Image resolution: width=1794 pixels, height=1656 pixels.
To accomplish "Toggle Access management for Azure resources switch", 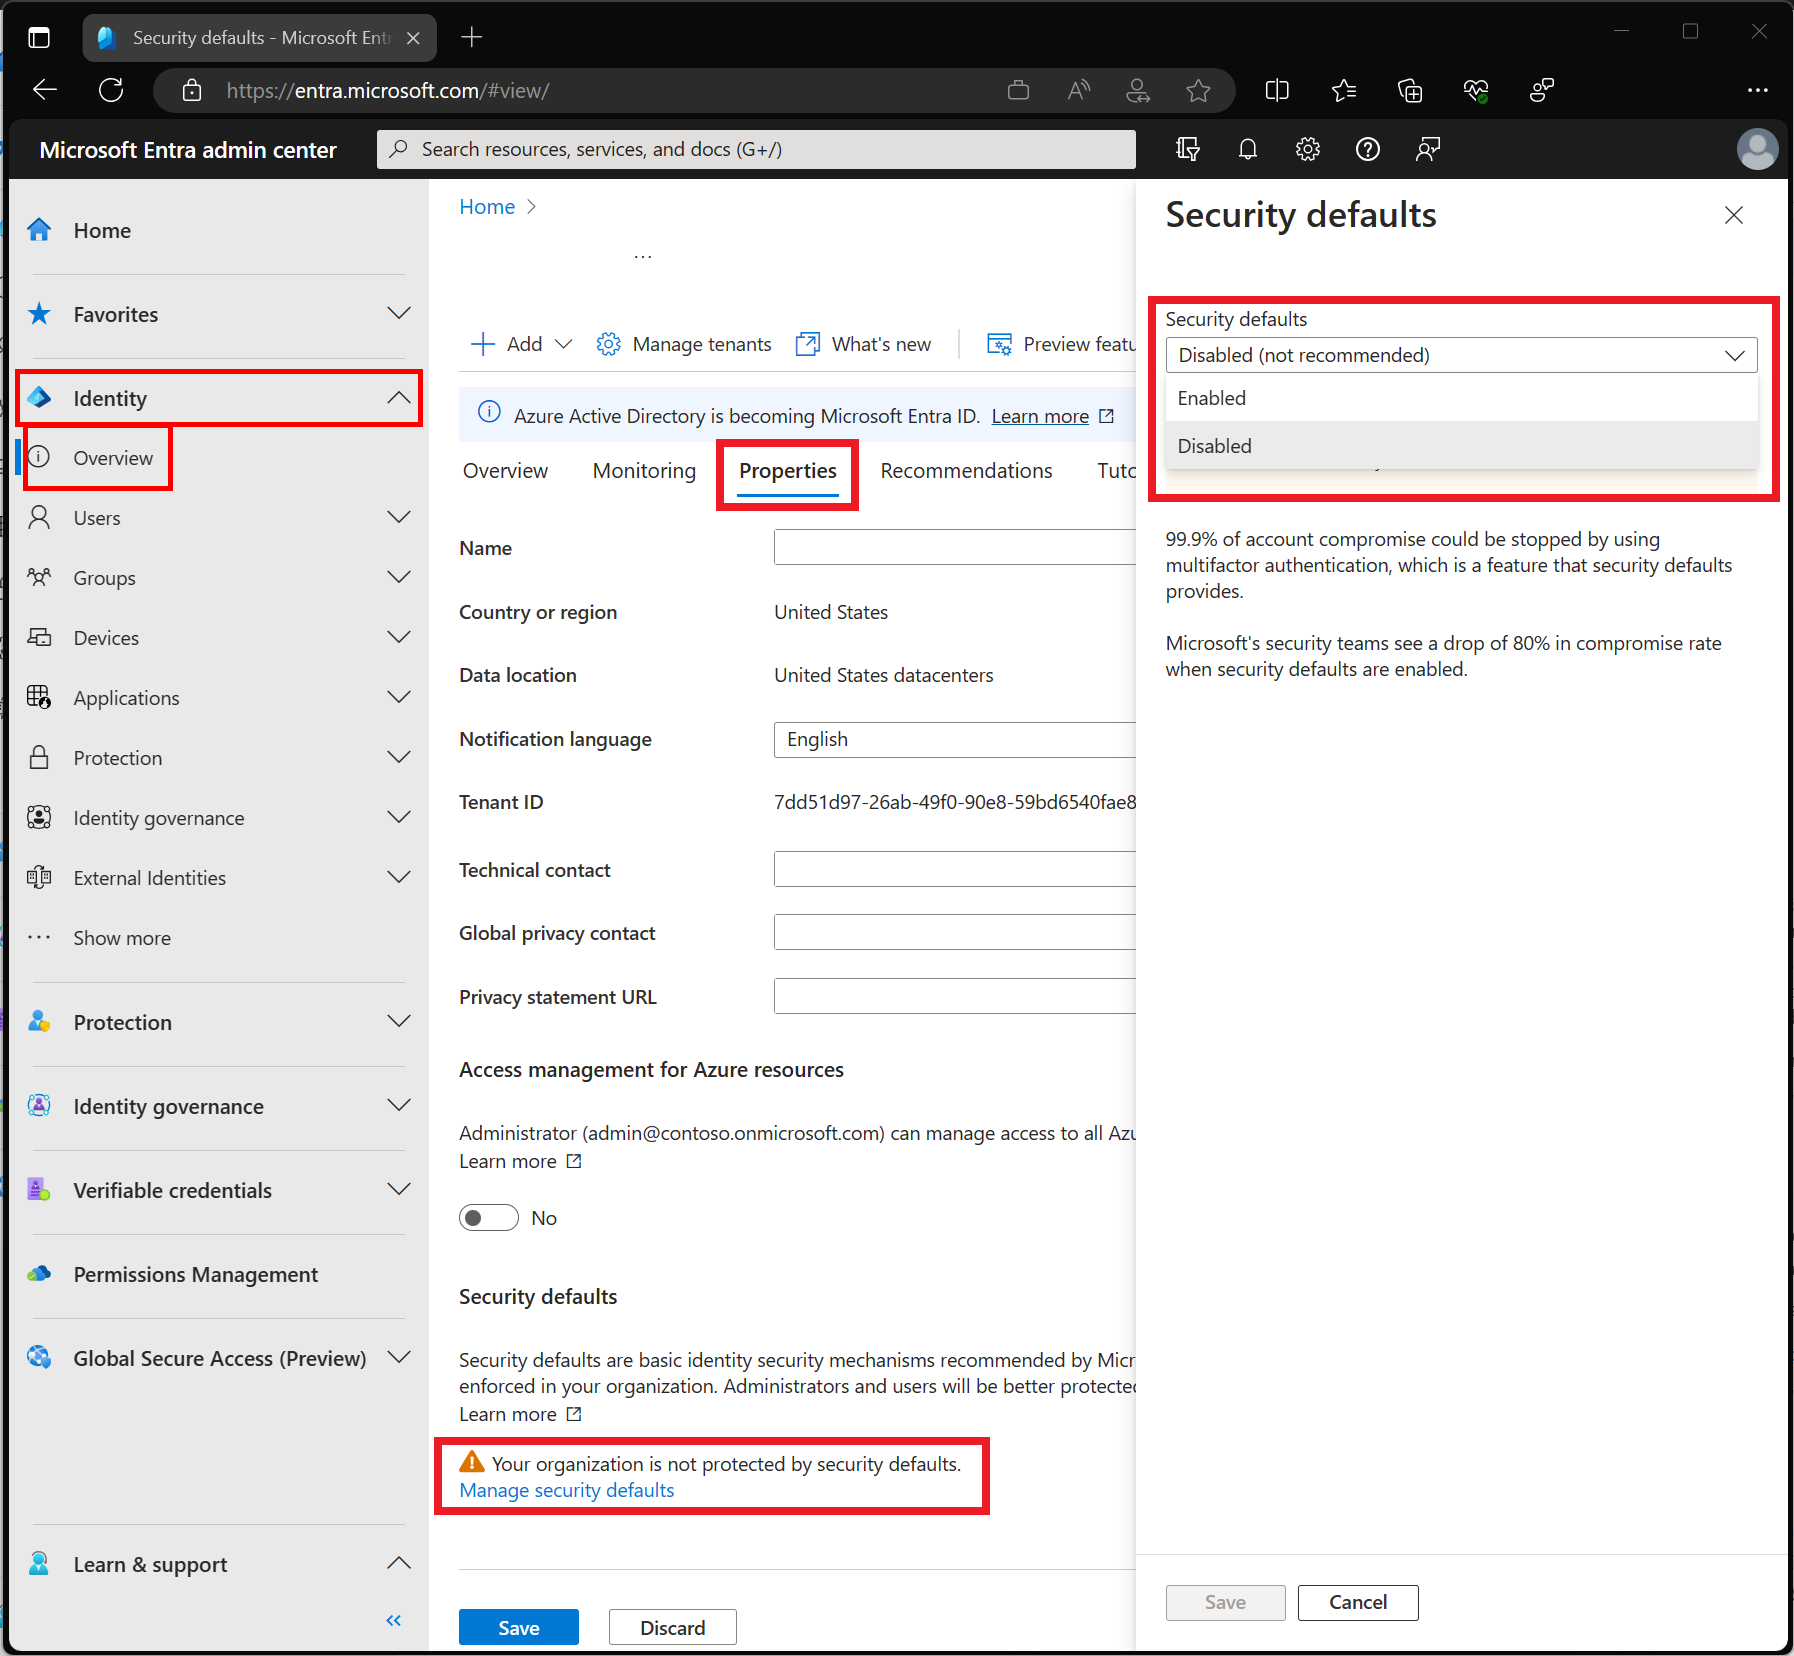I will pos(488,1218).
